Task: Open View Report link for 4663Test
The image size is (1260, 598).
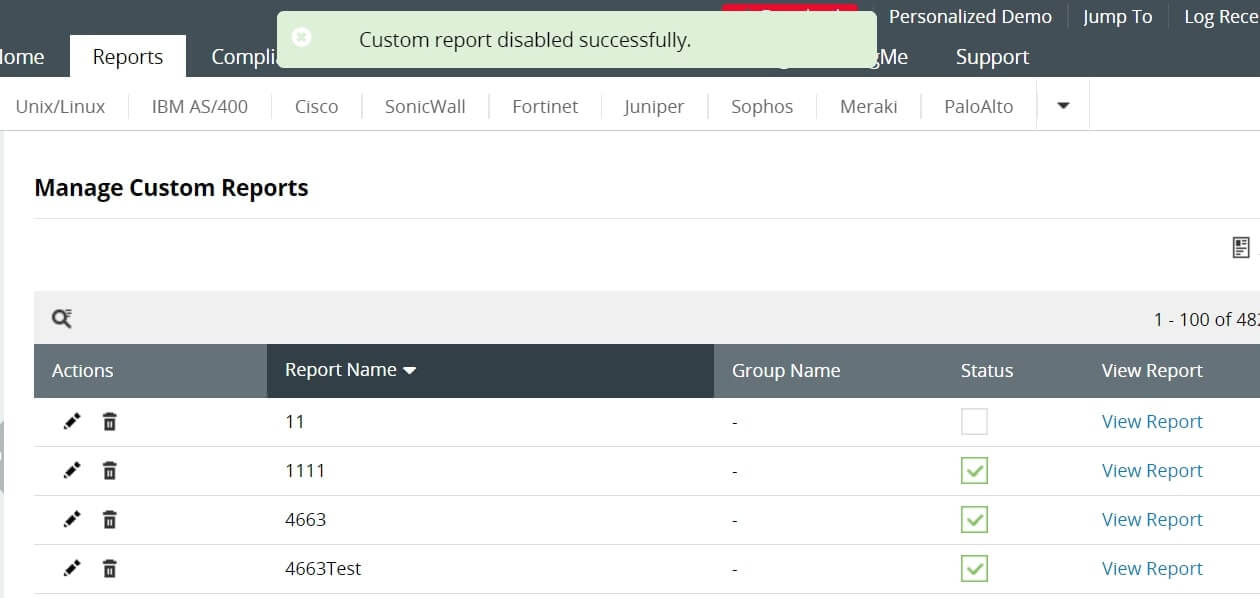Action: tap(1152, 569)
